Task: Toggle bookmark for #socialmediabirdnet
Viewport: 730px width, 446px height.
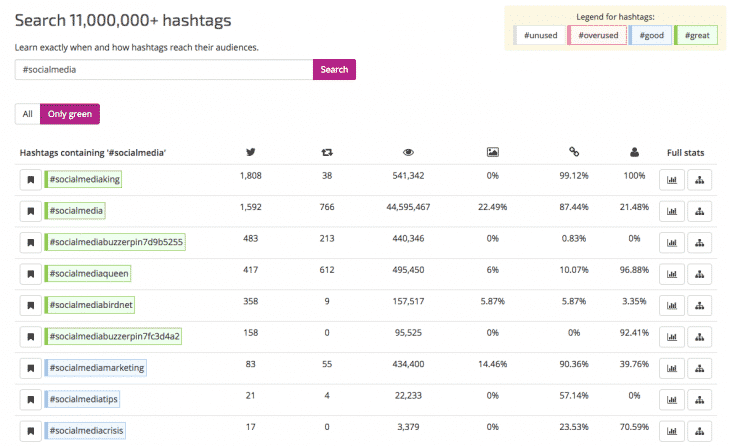Action: [30, 305]
